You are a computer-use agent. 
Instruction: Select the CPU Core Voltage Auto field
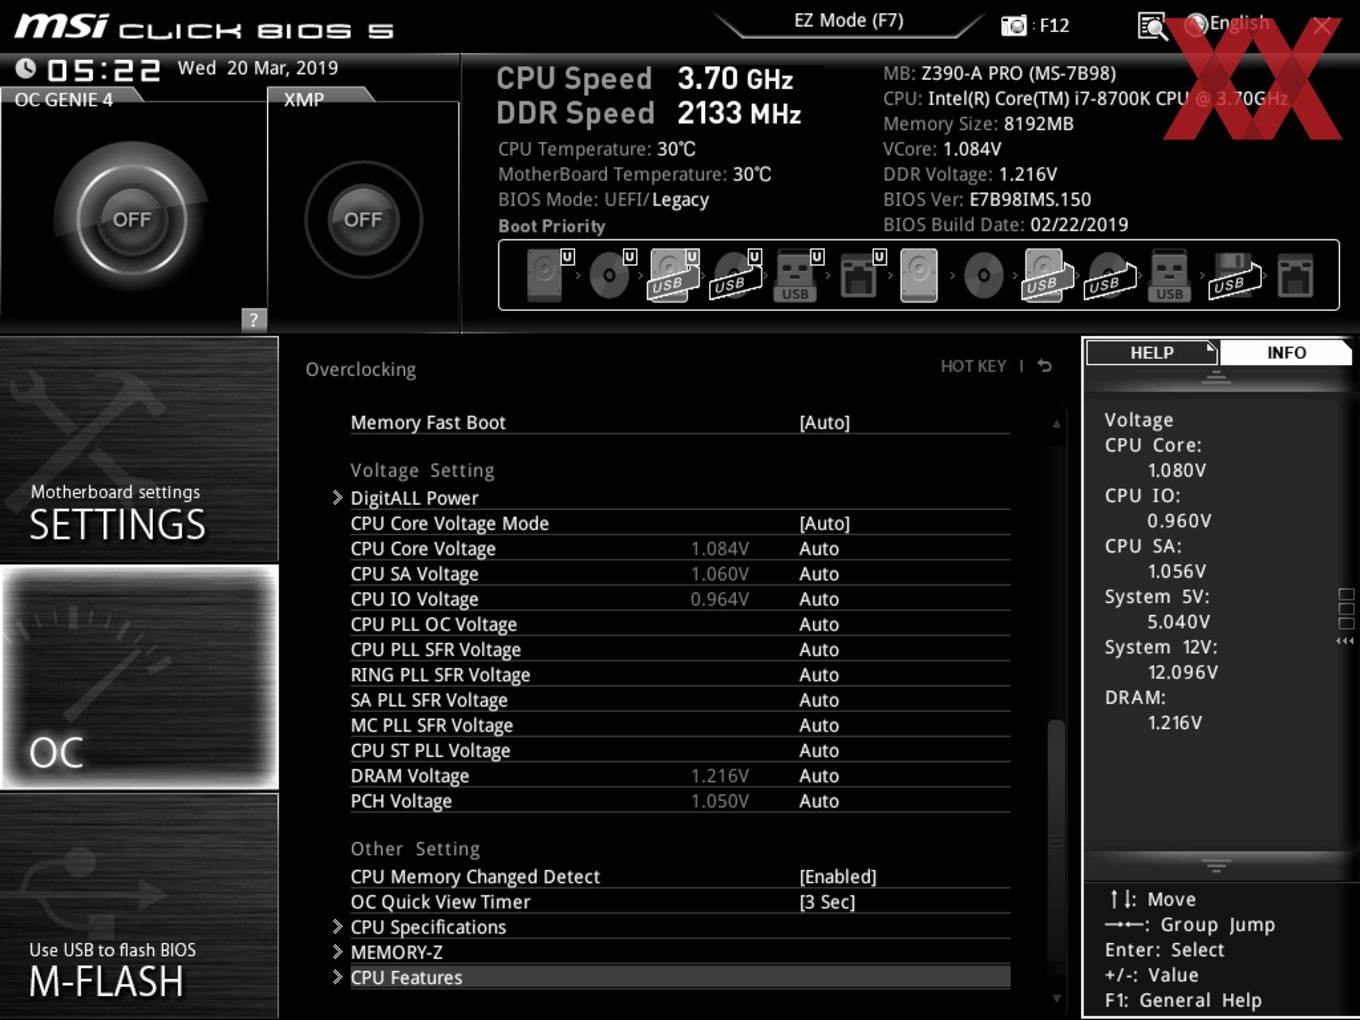click(x=819, y=548)
